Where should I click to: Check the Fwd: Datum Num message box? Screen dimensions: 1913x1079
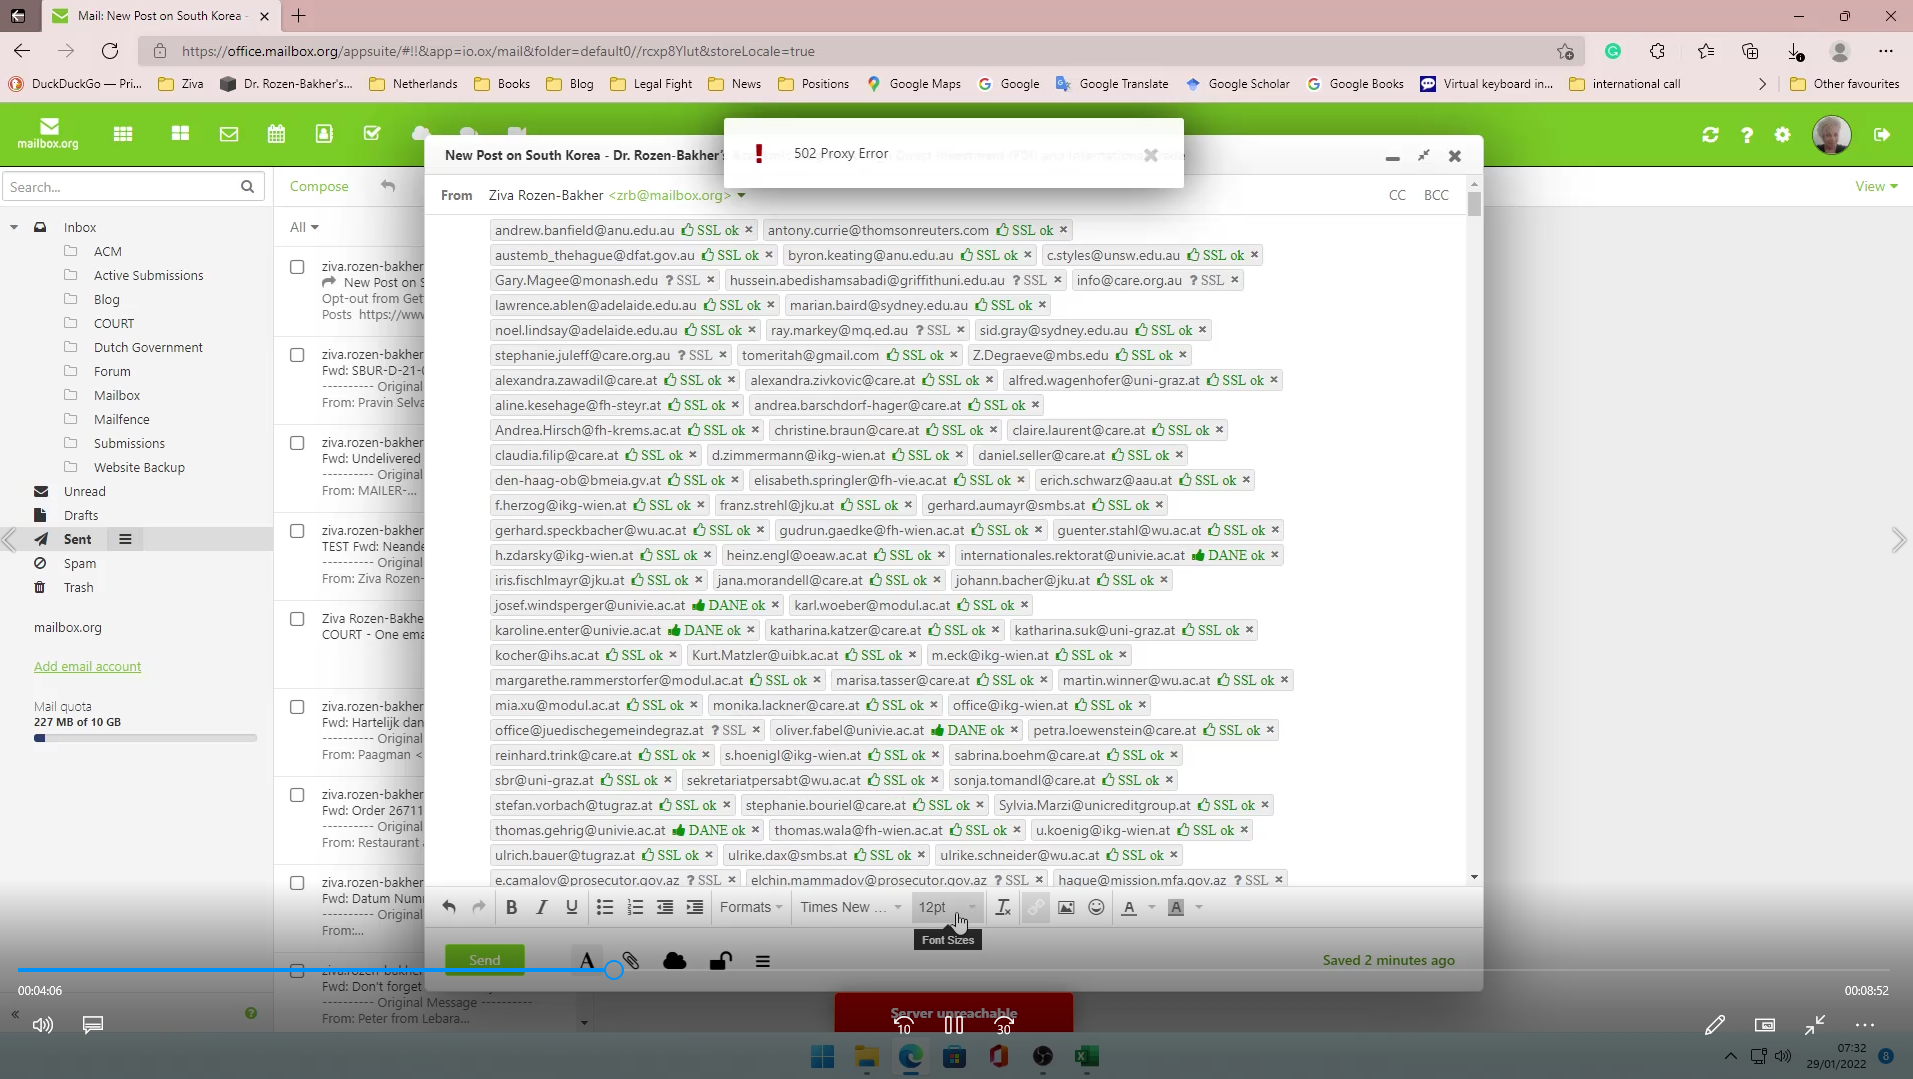pos(297,883)
